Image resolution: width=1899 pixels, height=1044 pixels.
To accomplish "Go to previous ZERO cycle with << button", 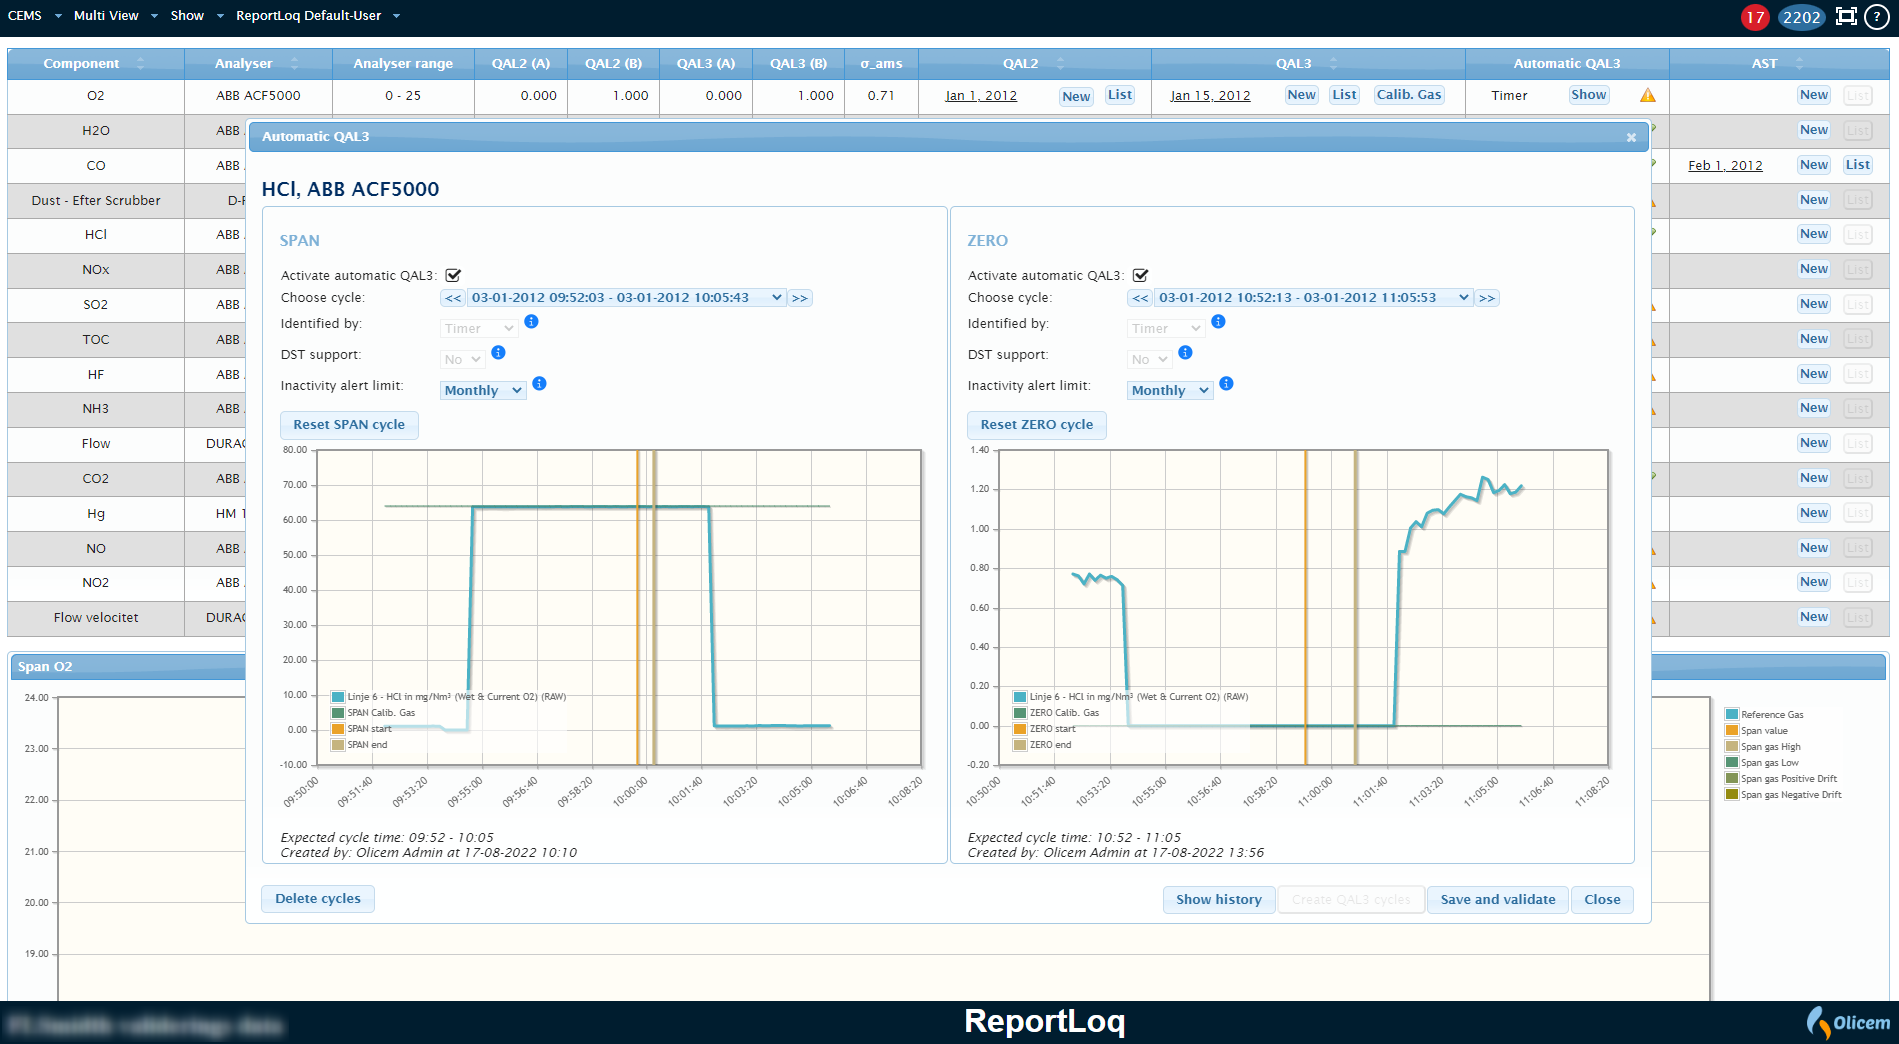I will tap(1140, 298).
